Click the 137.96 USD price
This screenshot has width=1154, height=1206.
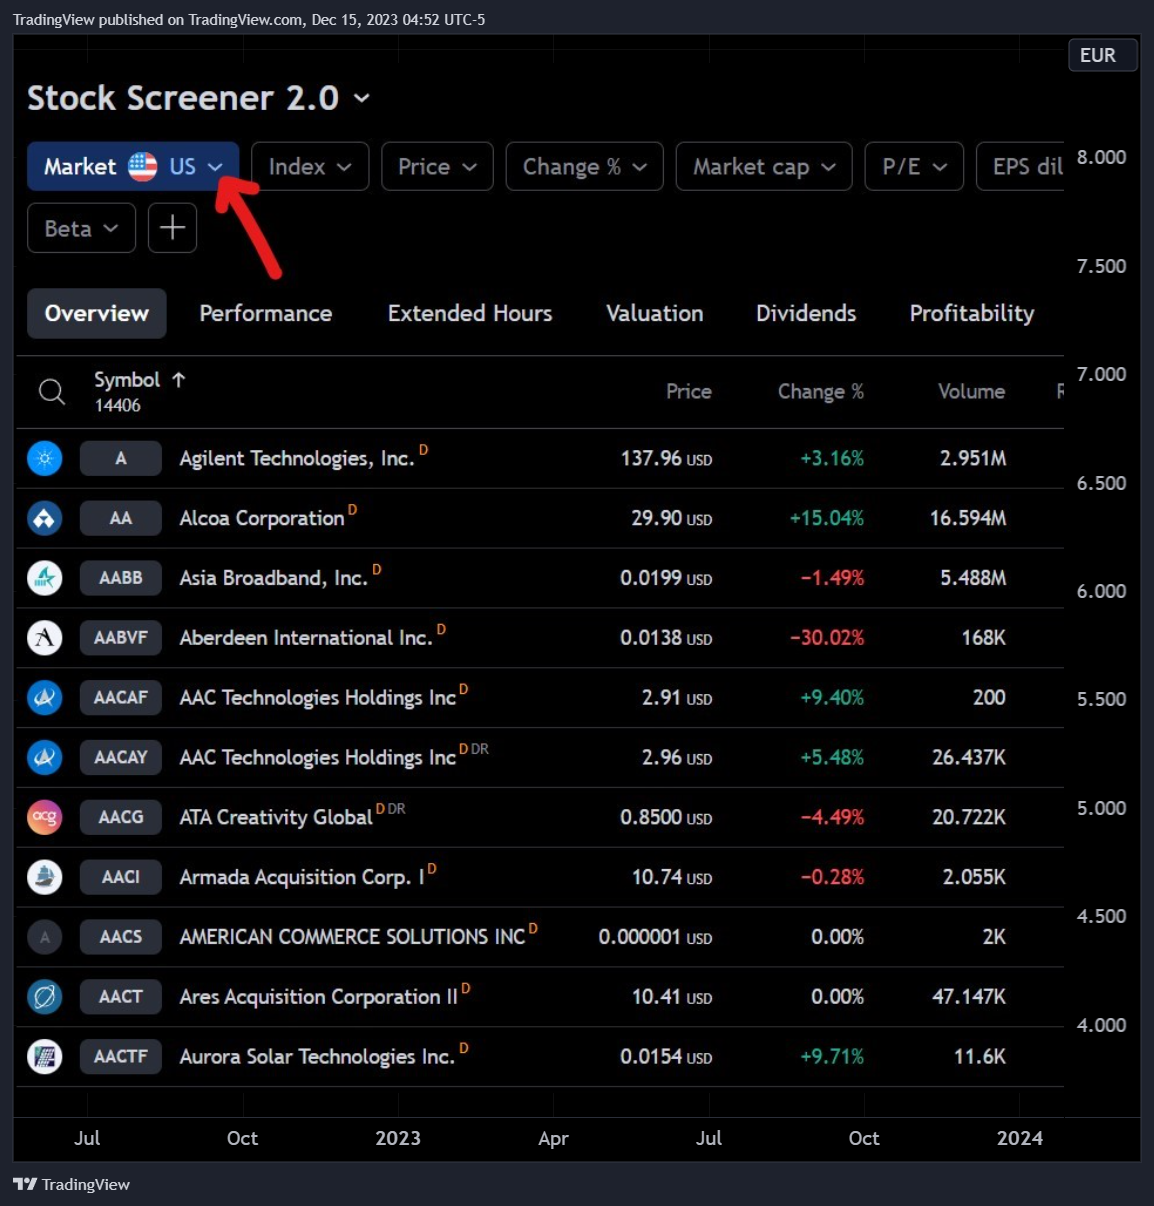(666, 458)
